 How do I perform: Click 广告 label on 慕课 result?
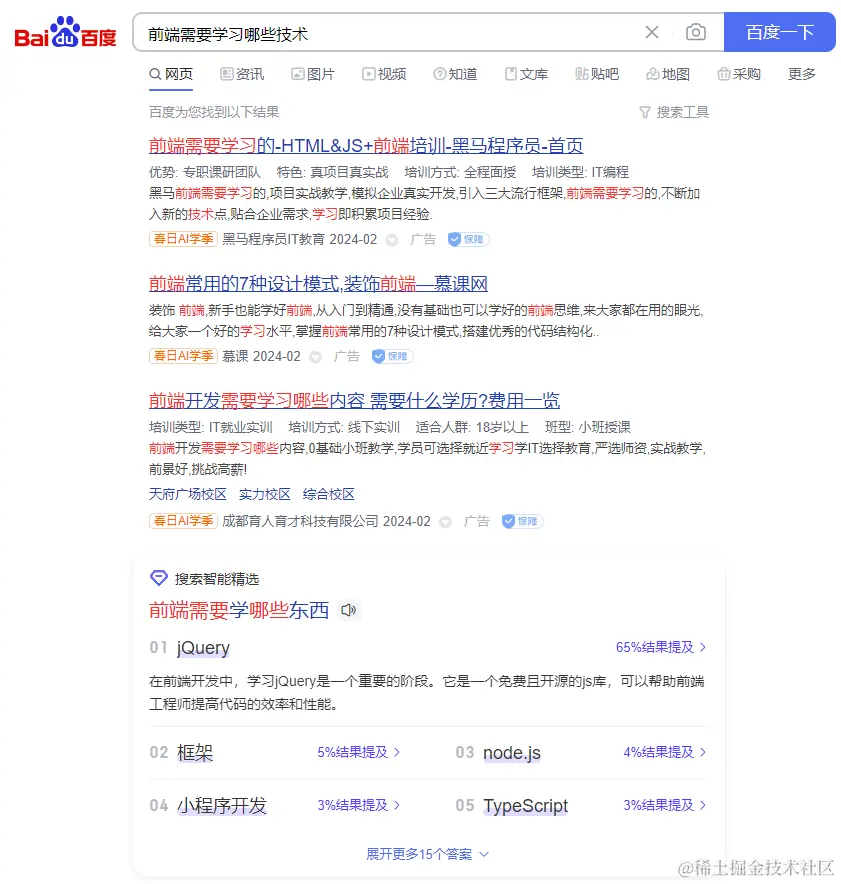point(346,356)
